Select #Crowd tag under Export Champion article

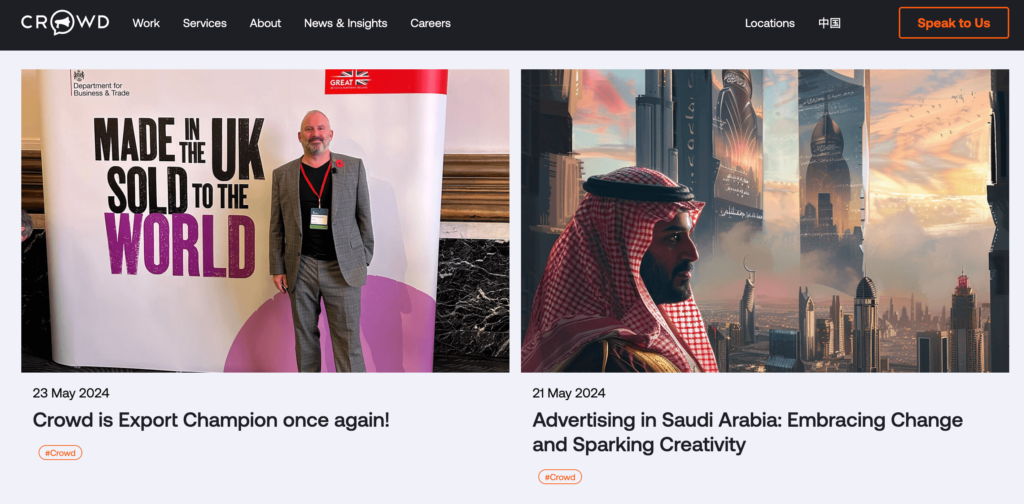point(60,453)
